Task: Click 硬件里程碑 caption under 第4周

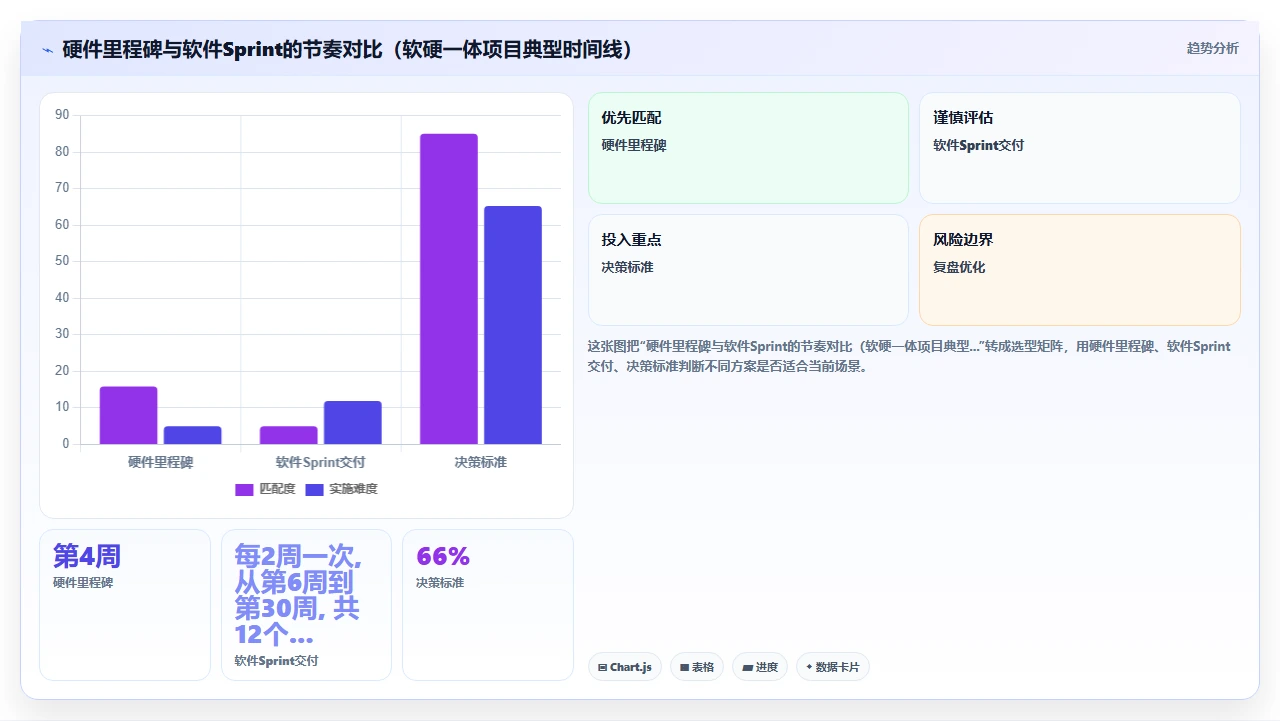Action: [83, 582]
